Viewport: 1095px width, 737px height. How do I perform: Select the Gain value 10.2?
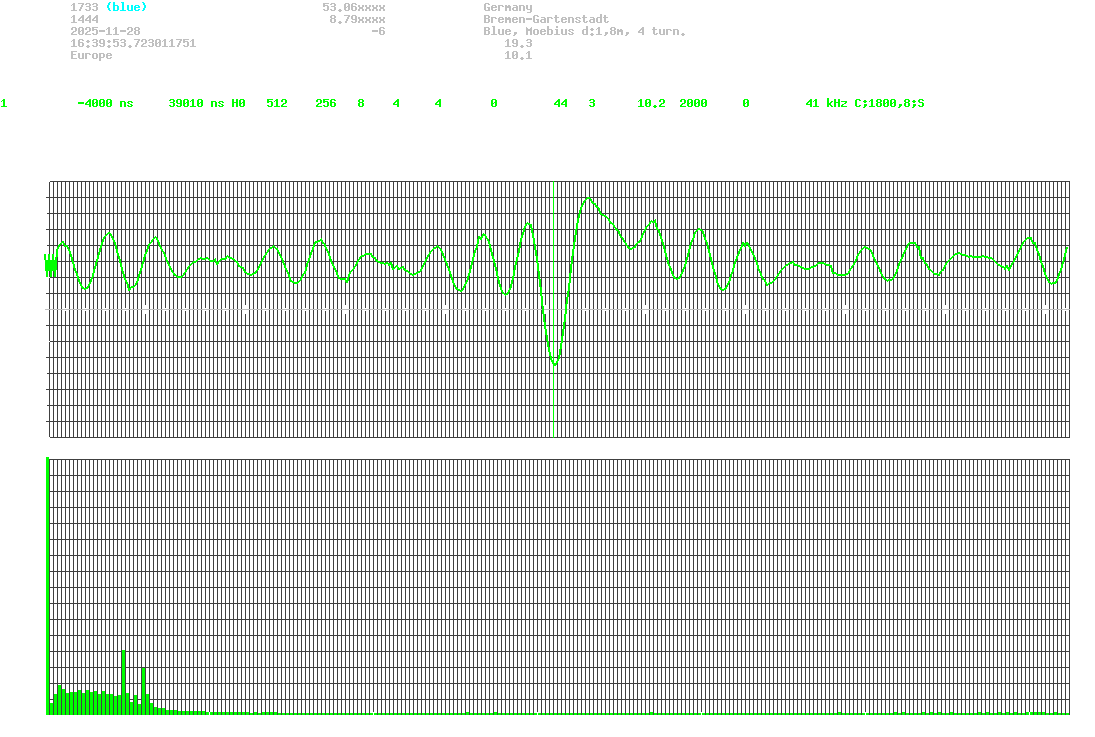pyautogui.click(x=651, y=103)
